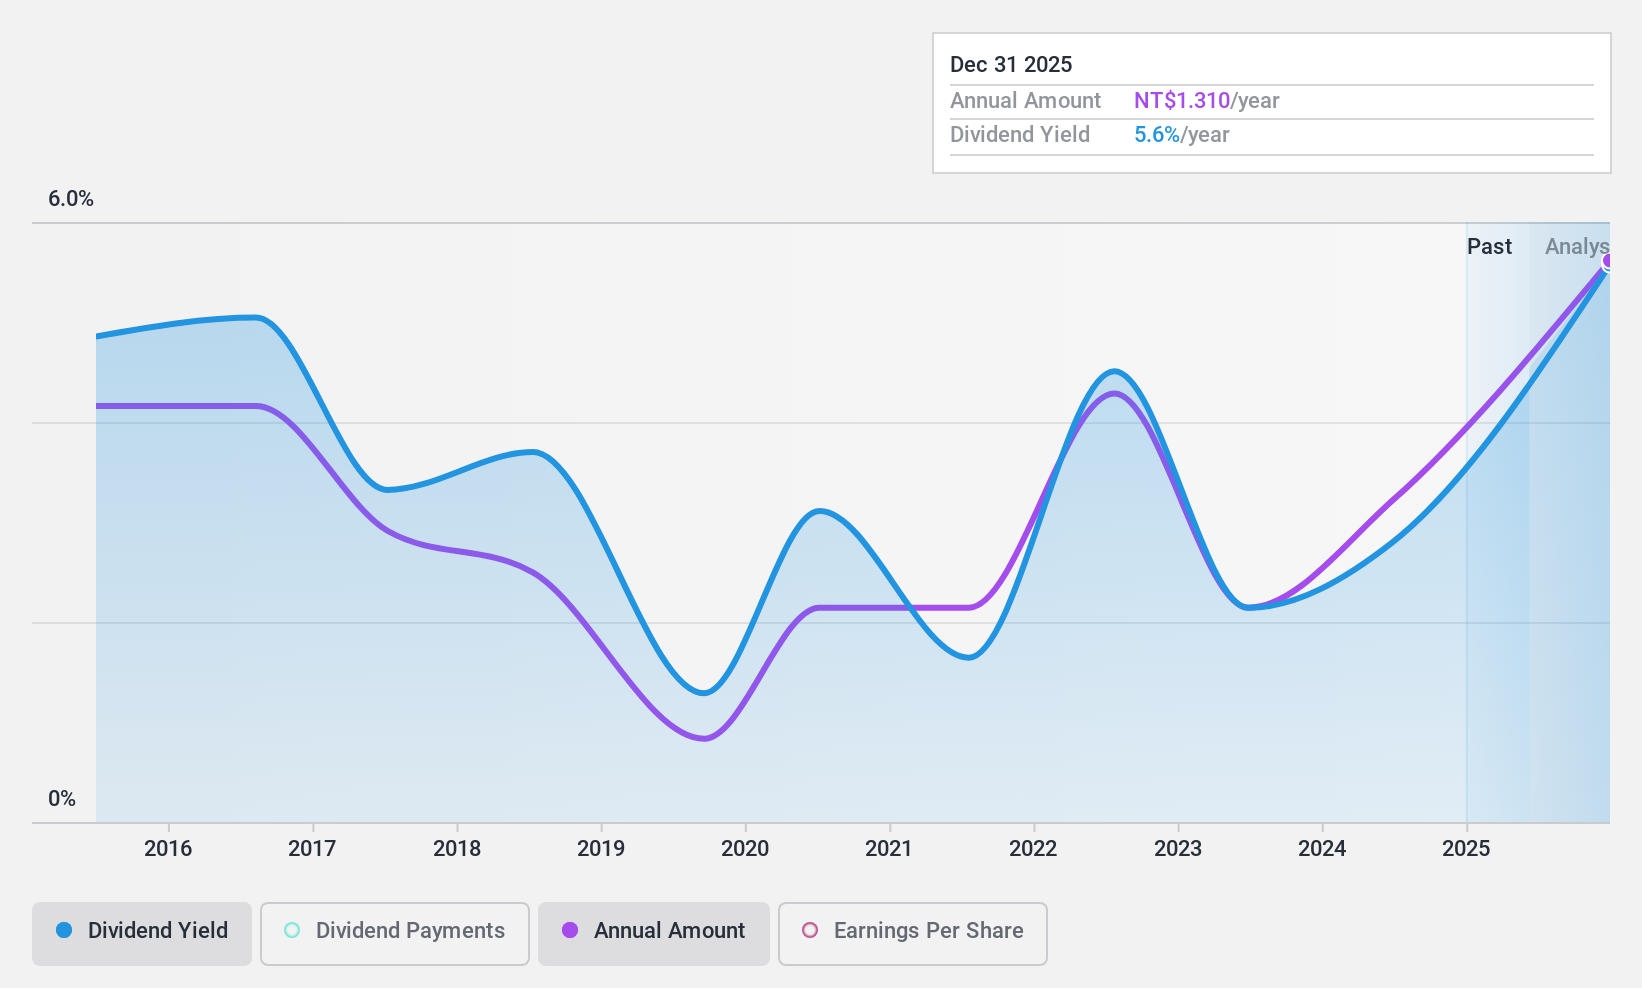
Task: Click the 2024 x-axis label
Action: (1322, 848)
